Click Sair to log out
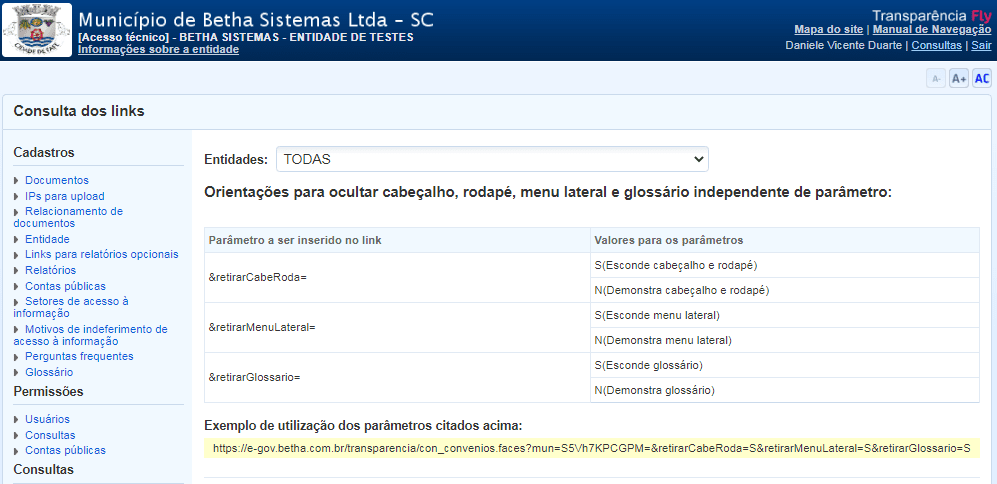The height and width of the screenshot is (484, 997). click(x=981, y=45)
